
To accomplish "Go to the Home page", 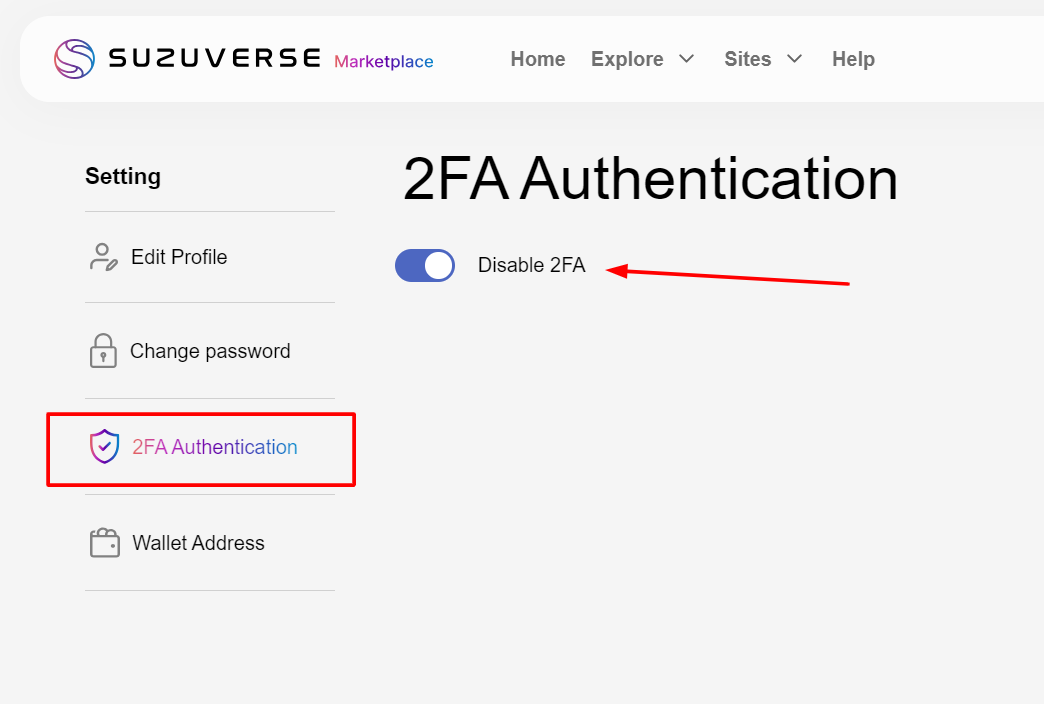I will pos(538,59).
